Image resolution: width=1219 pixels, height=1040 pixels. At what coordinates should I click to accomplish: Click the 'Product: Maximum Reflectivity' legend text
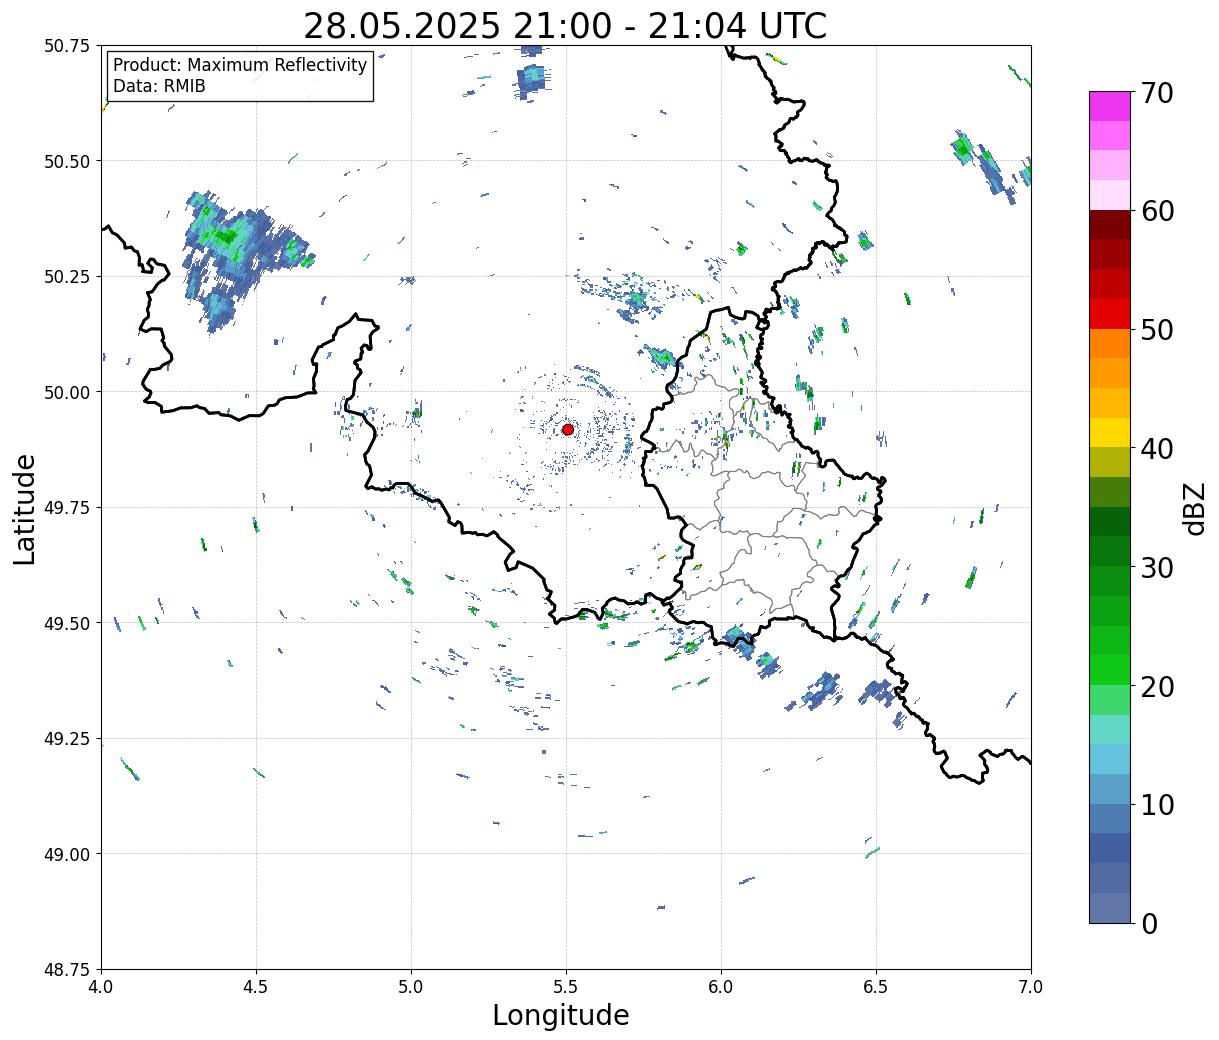pos(240,65)
